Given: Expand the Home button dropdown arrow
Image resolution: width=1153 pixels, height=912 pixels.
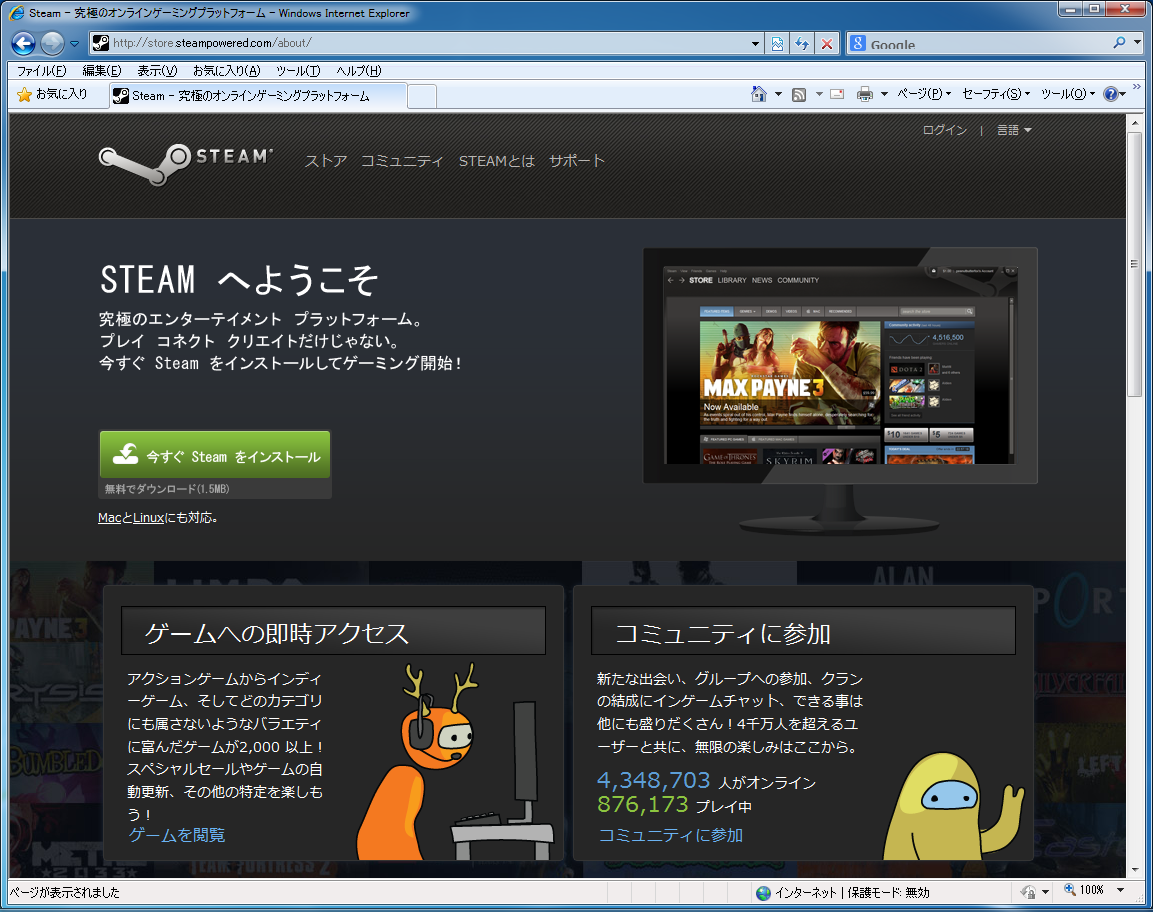Looking at the screenshot, I should [x=778, y=94].
